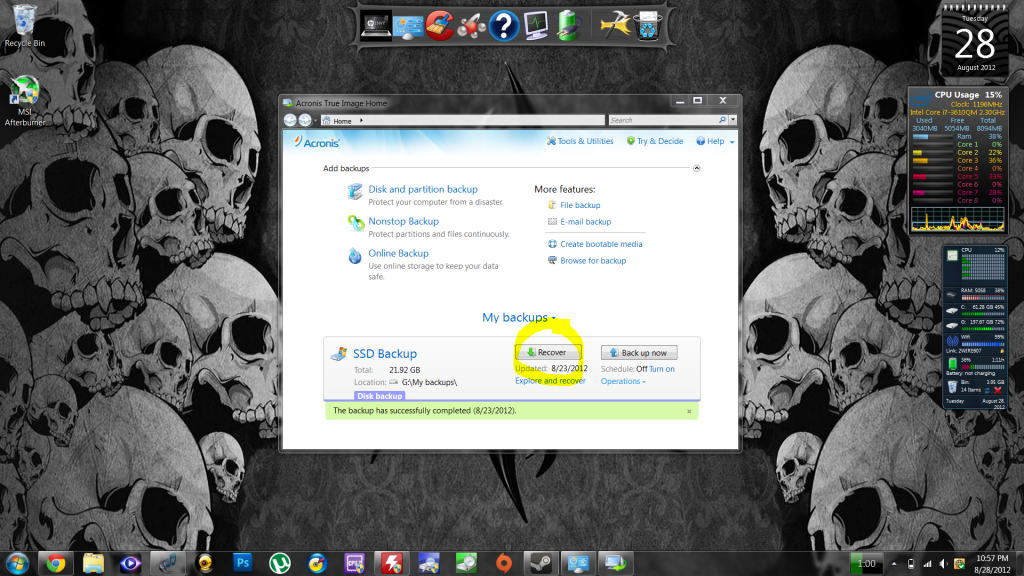Viewport: 1024px width, 576px height.
Task: Dismiss the backup completed notification
Action: [x=689, y=411]
